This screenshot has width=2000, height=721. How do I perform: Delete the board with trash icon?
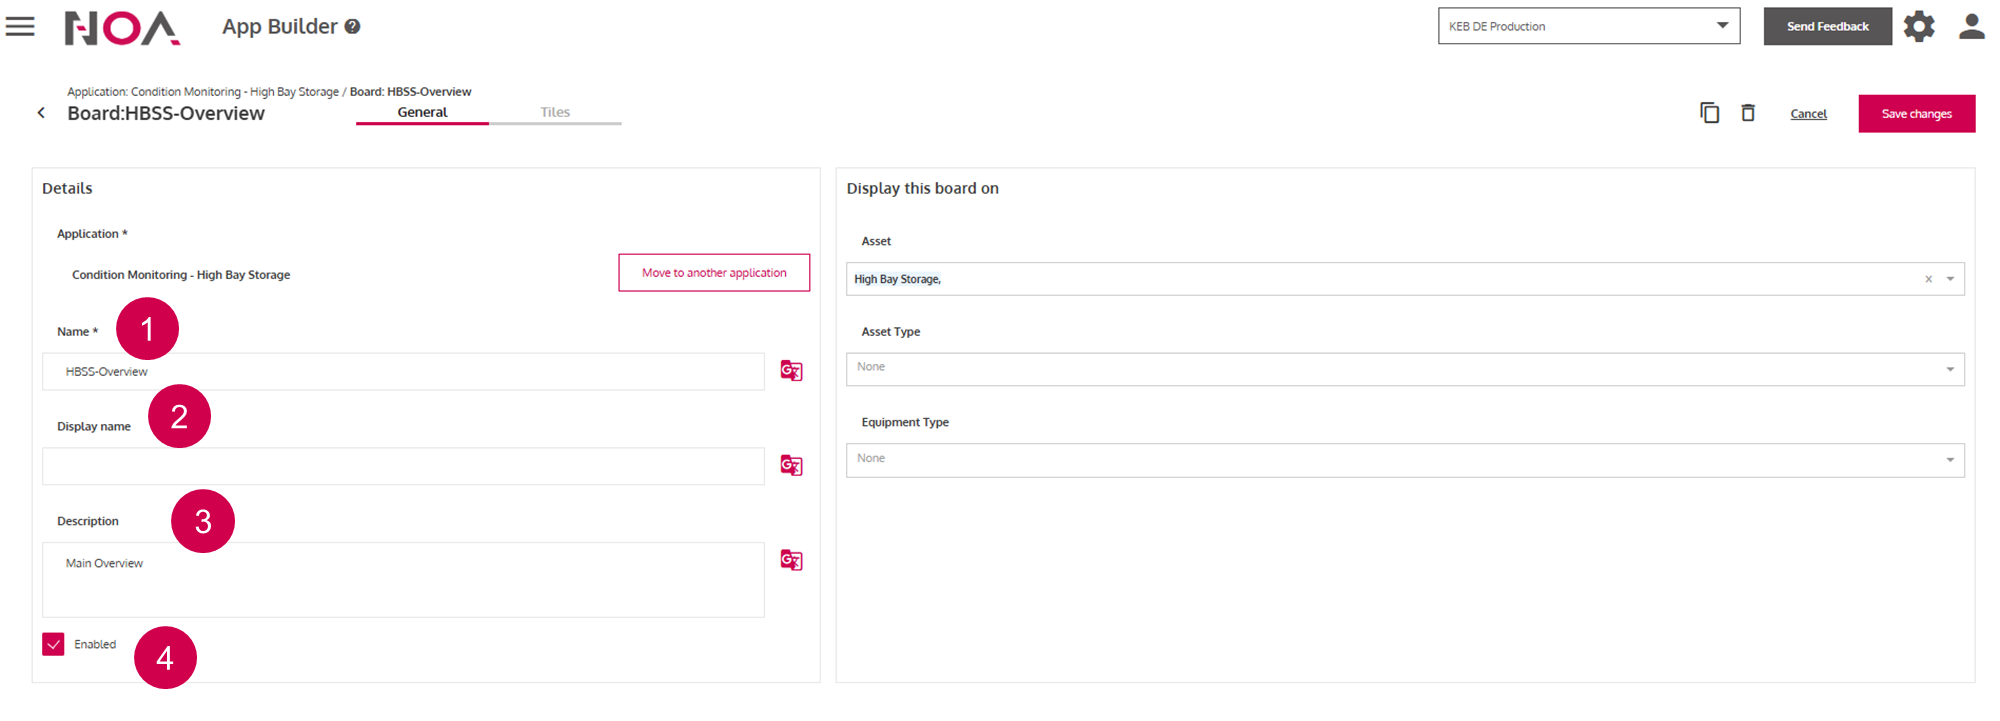coord(1748,113)
